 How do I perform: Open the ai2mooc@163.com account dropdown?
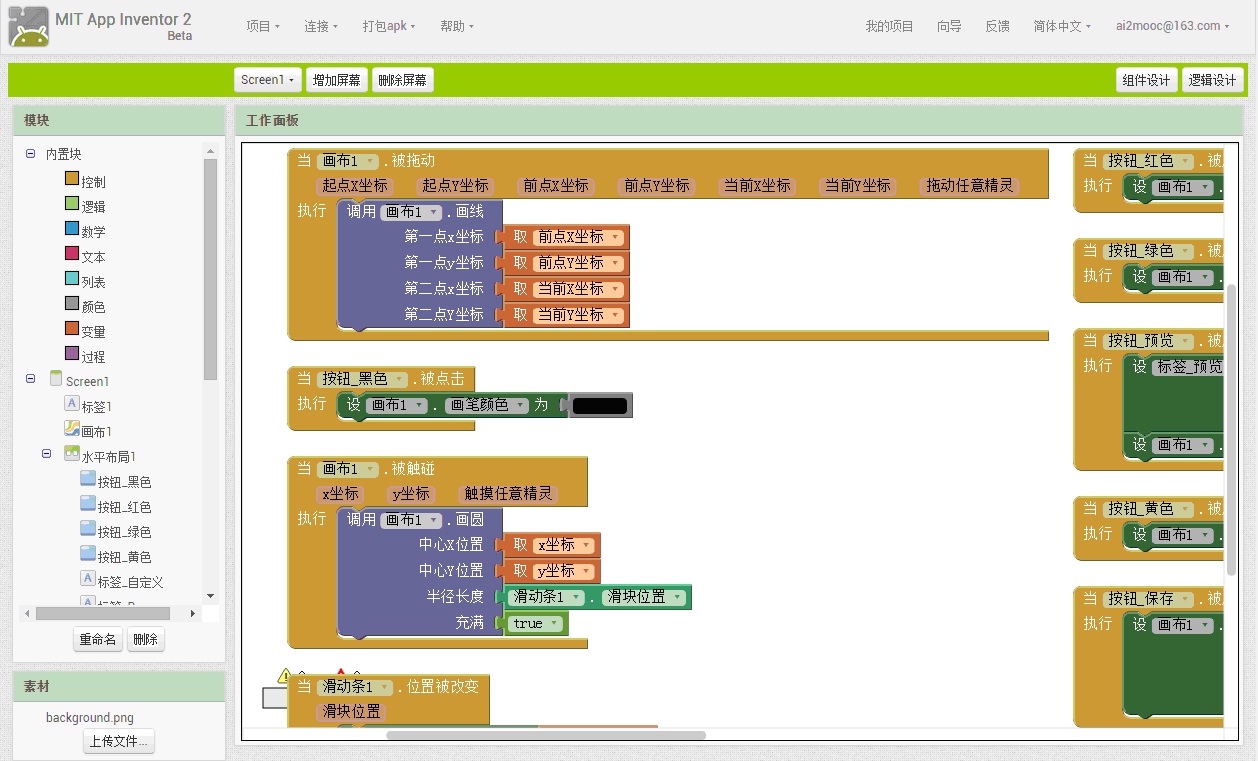[x=1172, y=26]
